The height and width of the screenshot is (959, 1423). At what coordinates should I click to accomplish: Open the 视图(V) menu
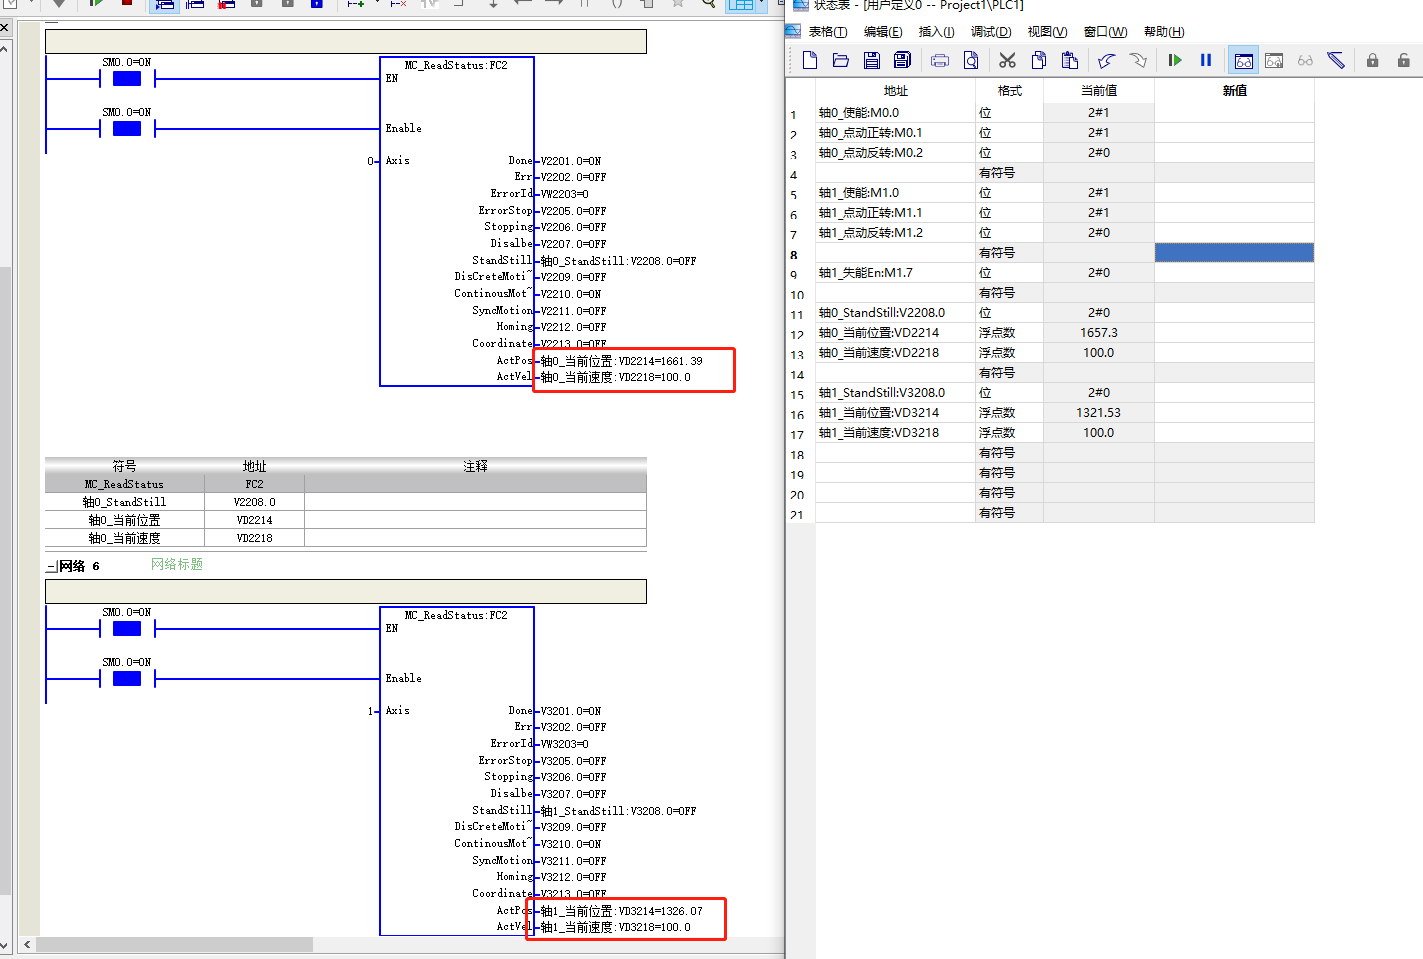point(1047,32)
